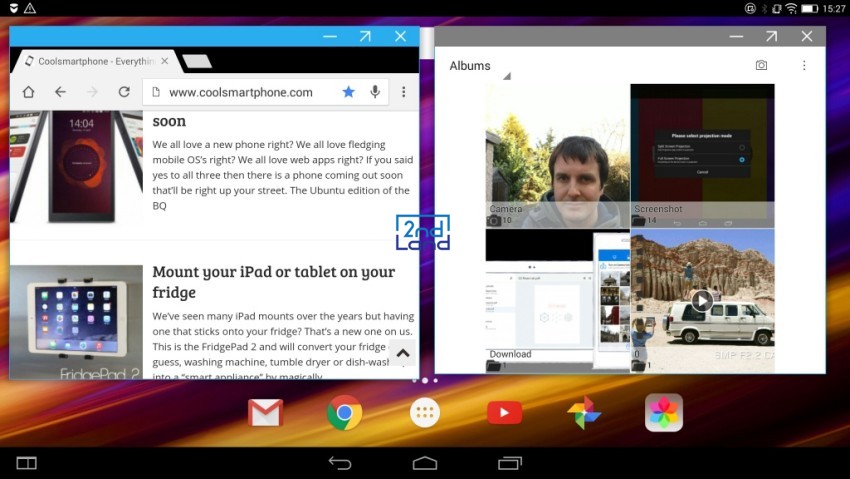Viewport: 850px width, 479px height.
Task: Open the Ubuntu phone article image
Action: point(76,167)
